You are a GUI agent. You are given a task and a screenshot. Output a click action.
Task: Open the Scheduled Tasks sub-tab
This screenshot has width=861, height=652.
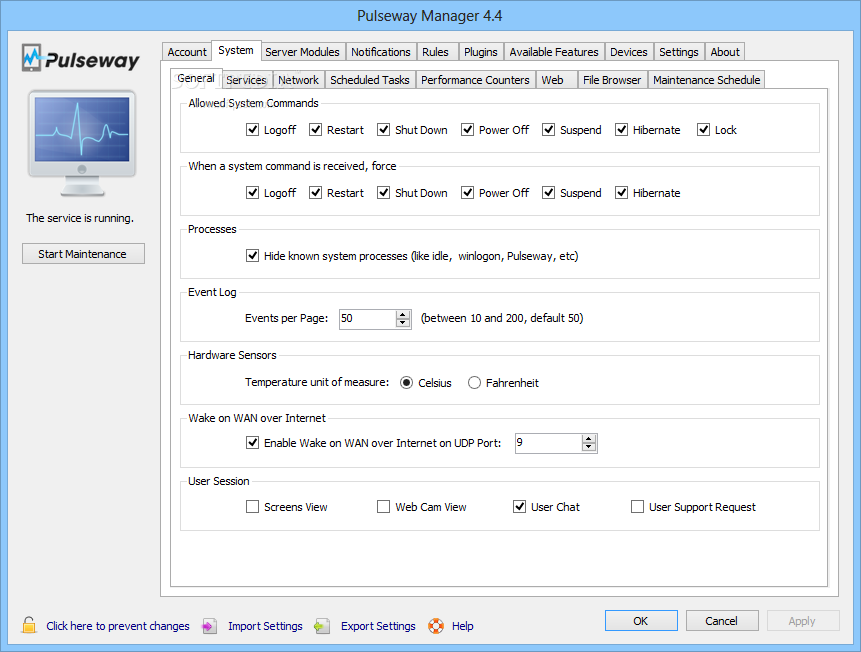point(370,80)
